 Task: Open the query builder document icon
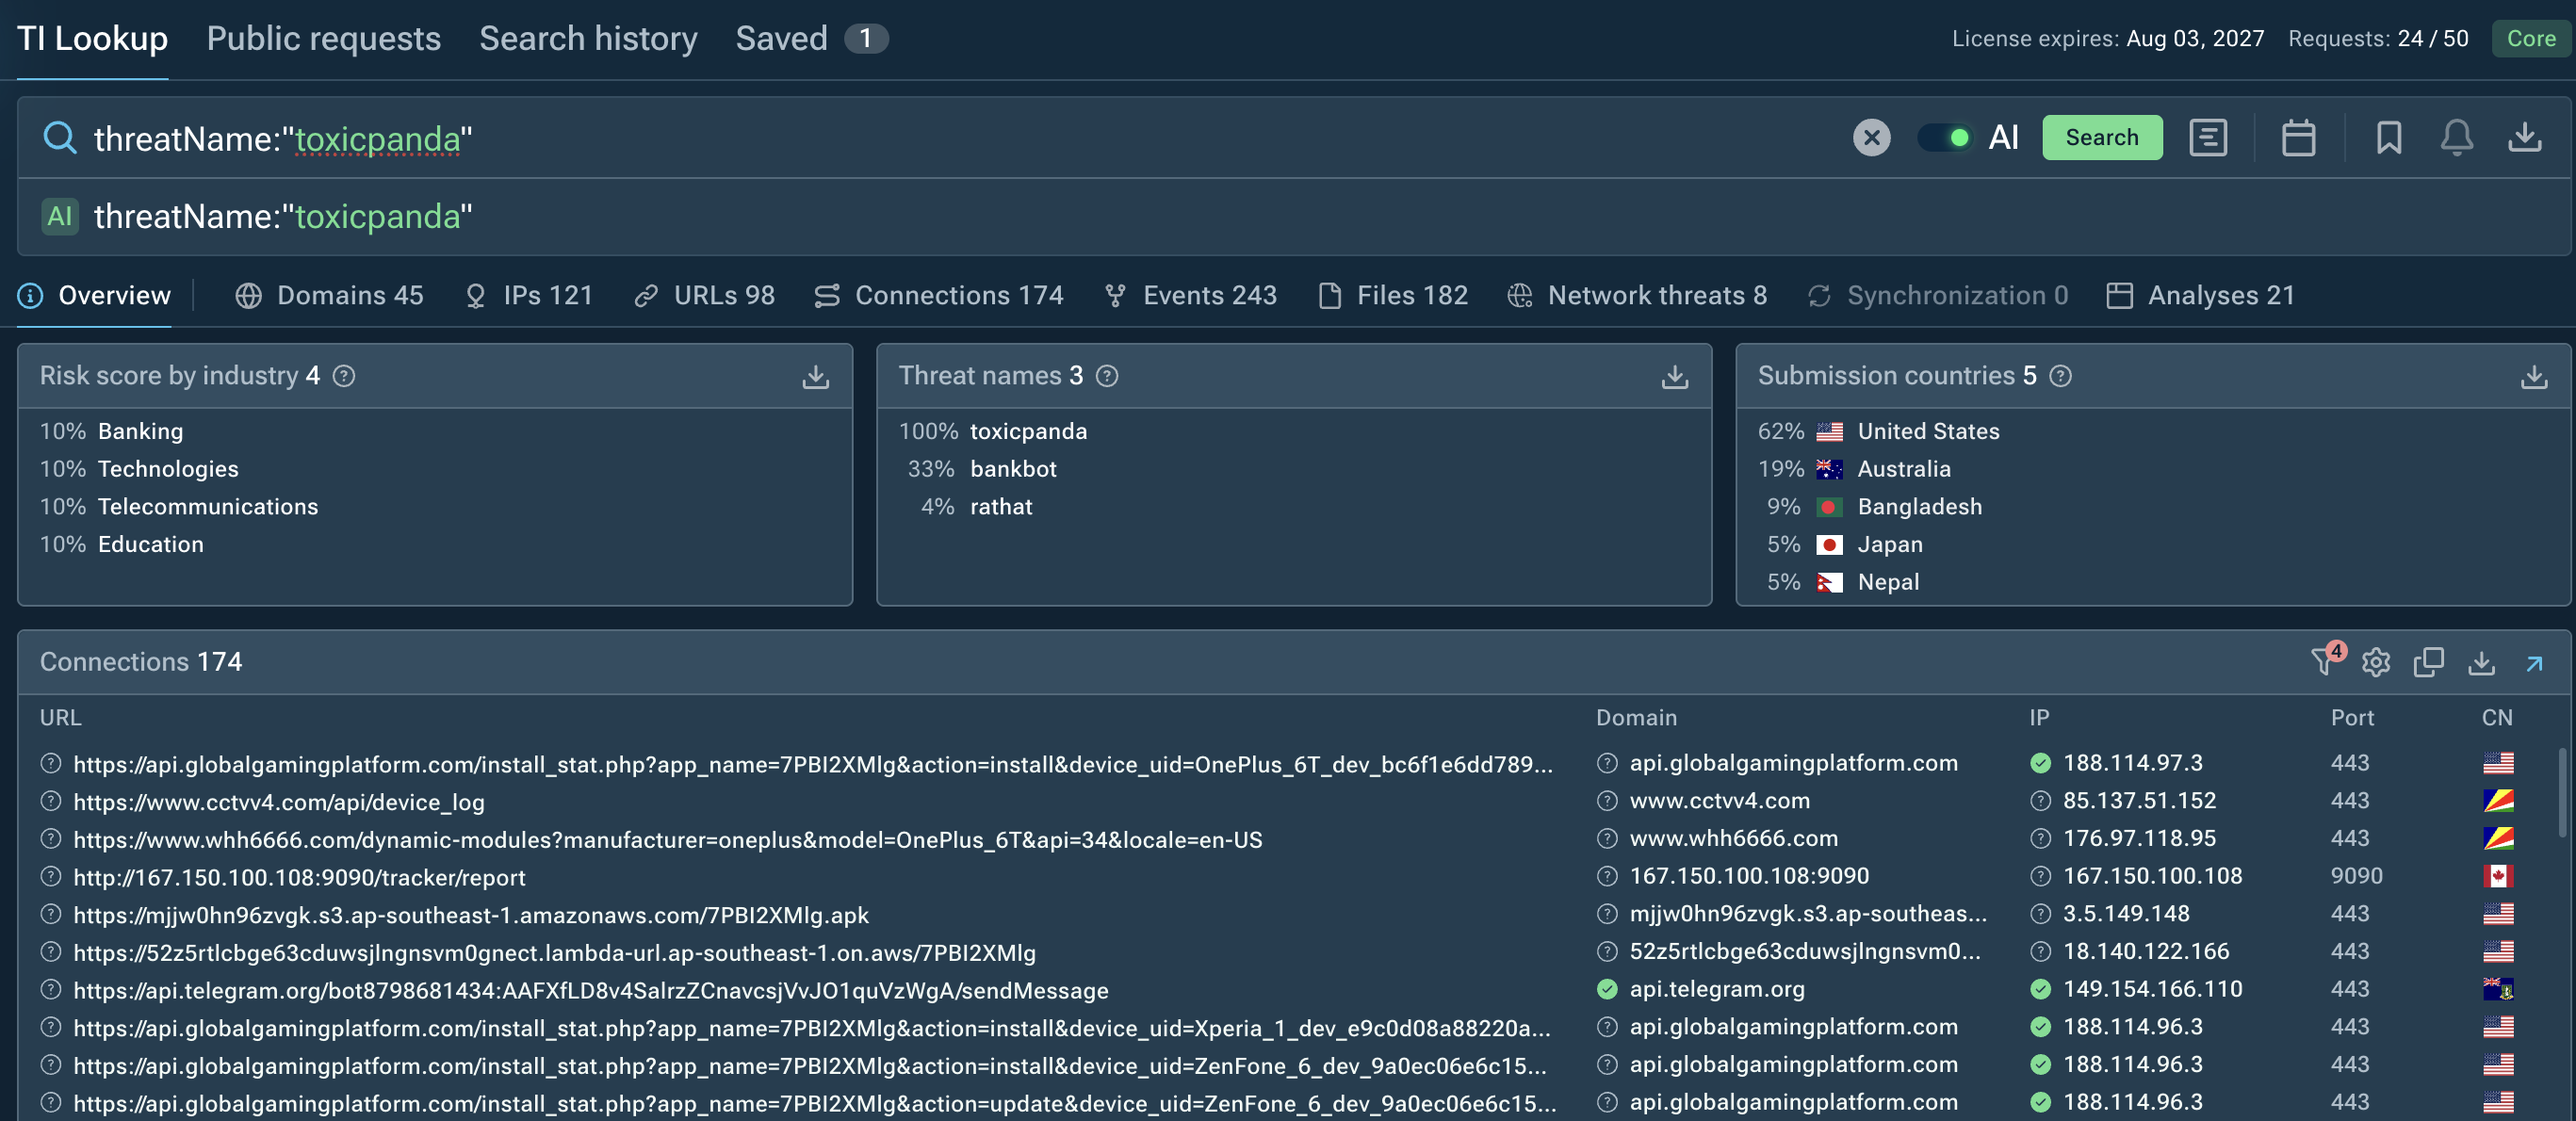click(x=2207, y=137)
